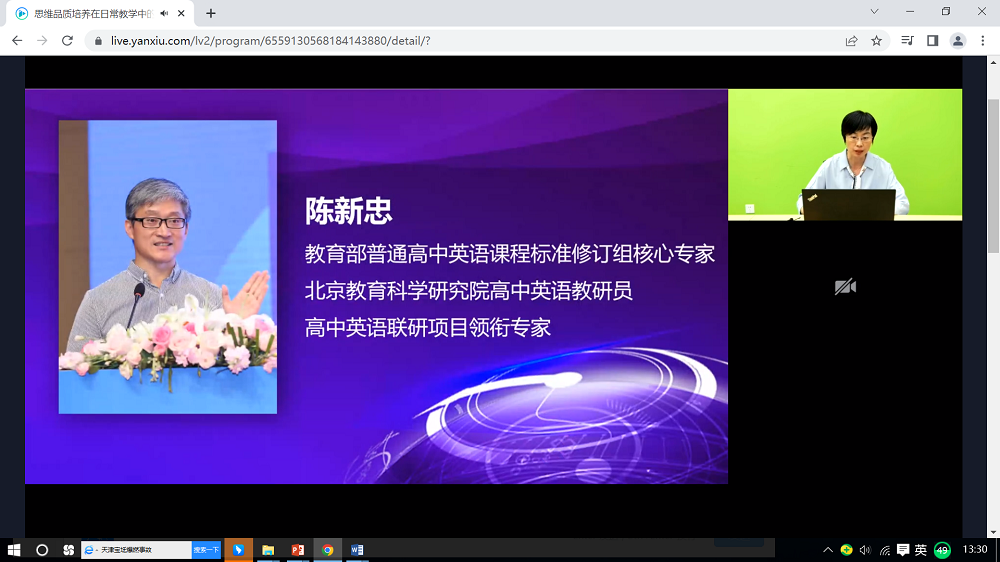Click the blue search button in taskbar
This screenshot has height=562, width=1000.
point(206,550)
